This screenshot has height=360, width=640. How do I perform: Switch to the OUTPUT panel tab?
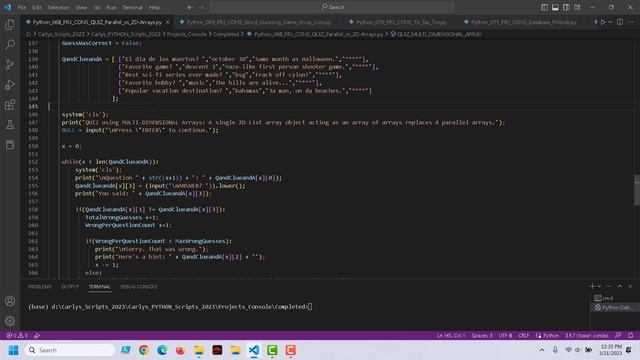click(70, 287)
